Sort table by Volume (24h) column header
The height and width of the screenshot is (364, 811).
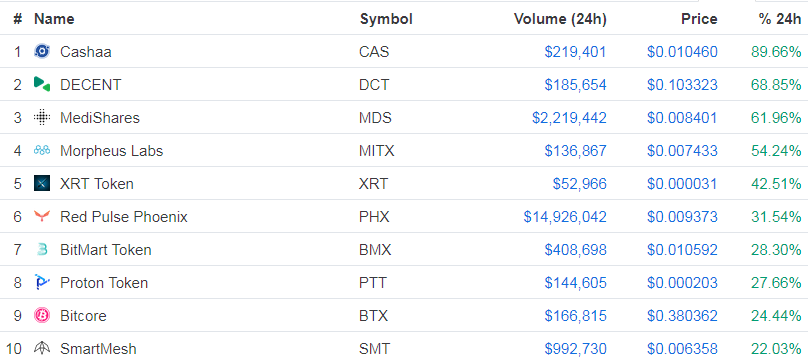560,19
